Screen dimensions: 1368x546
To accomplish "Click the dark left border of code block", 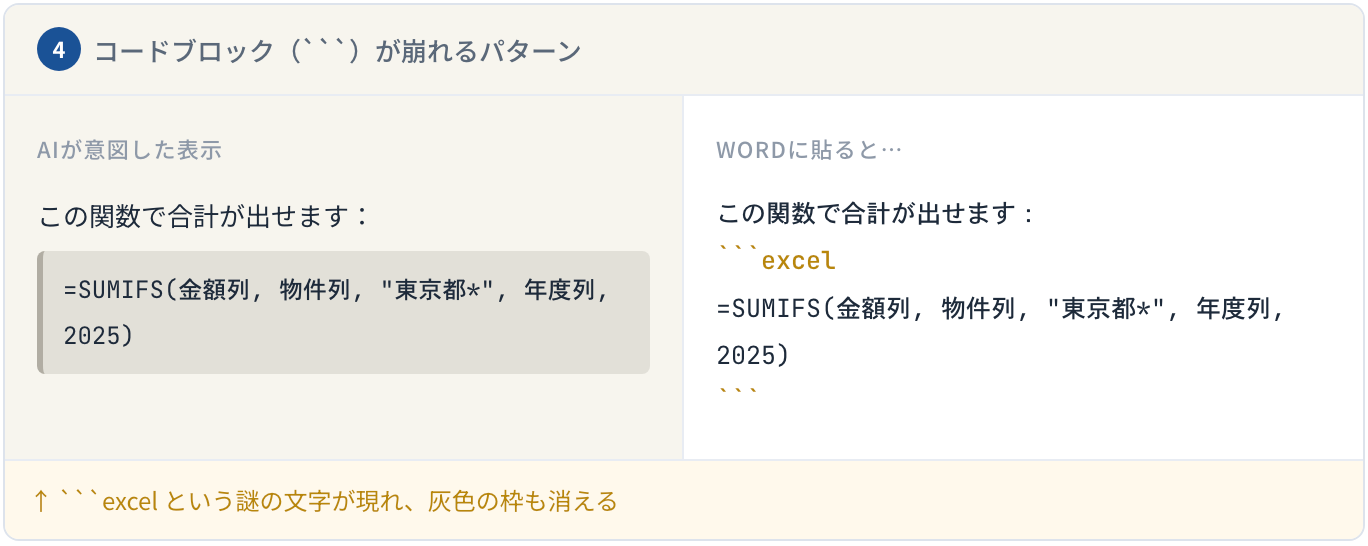I will pyautogui.click(x=40, y=312).
